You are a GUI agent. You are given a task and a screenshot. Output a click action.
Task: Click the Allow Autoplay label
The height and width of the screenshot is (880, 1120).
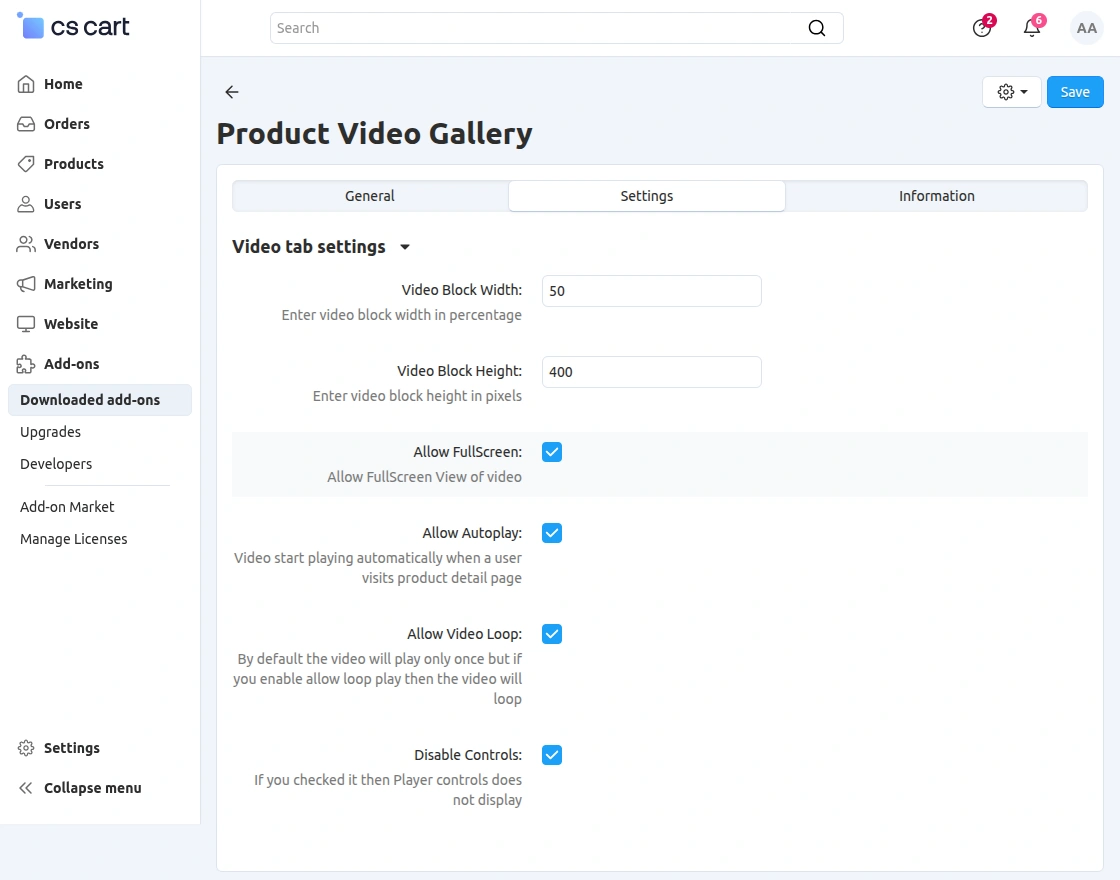472,533
